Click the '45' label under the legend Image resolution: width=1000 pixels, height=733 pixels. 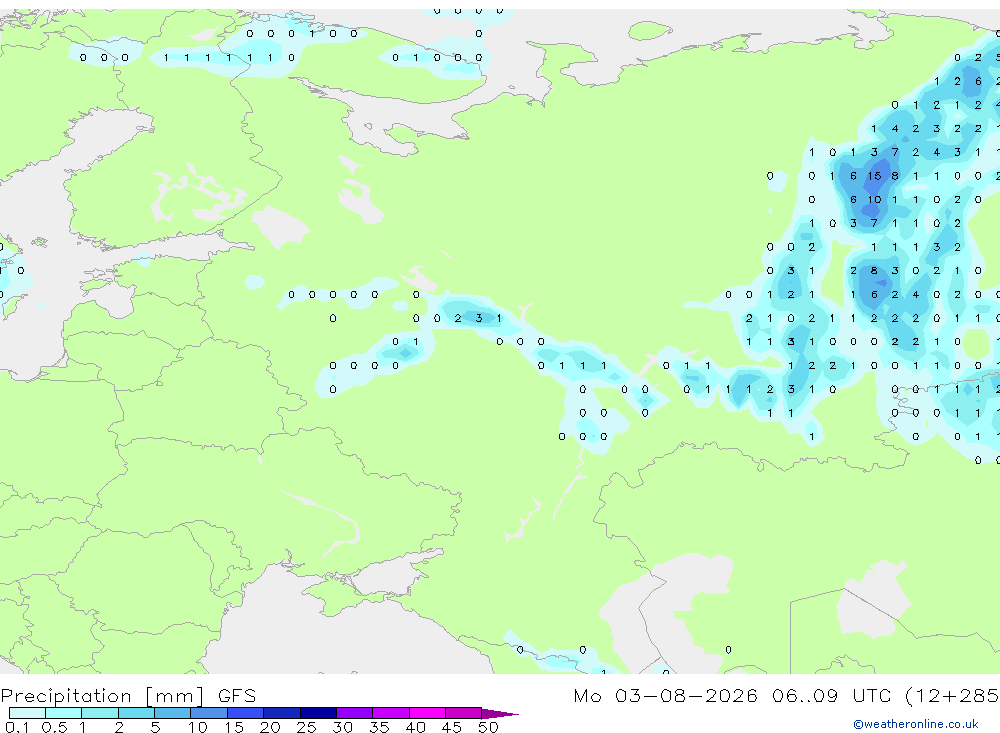point(452,727)
